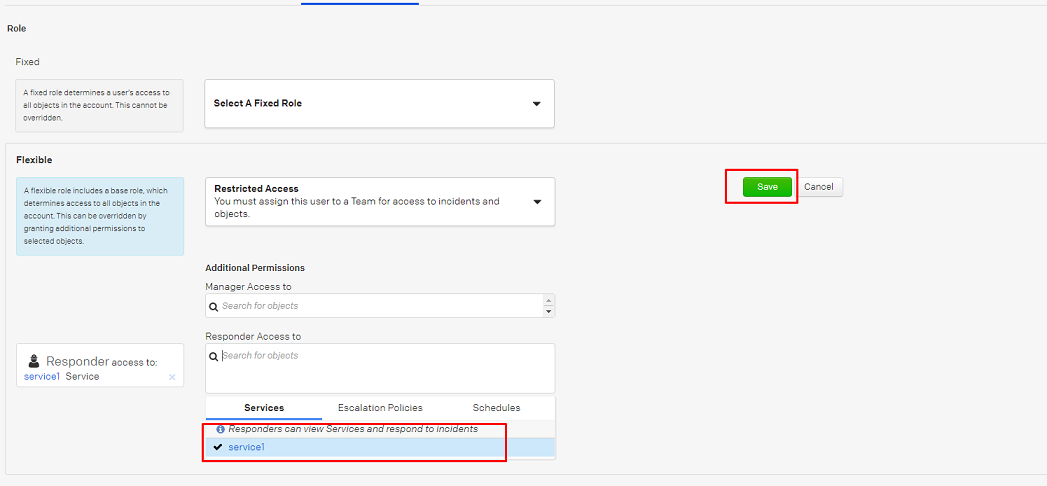Open the Select A Fixed Role dropdown

click(379, 104)
